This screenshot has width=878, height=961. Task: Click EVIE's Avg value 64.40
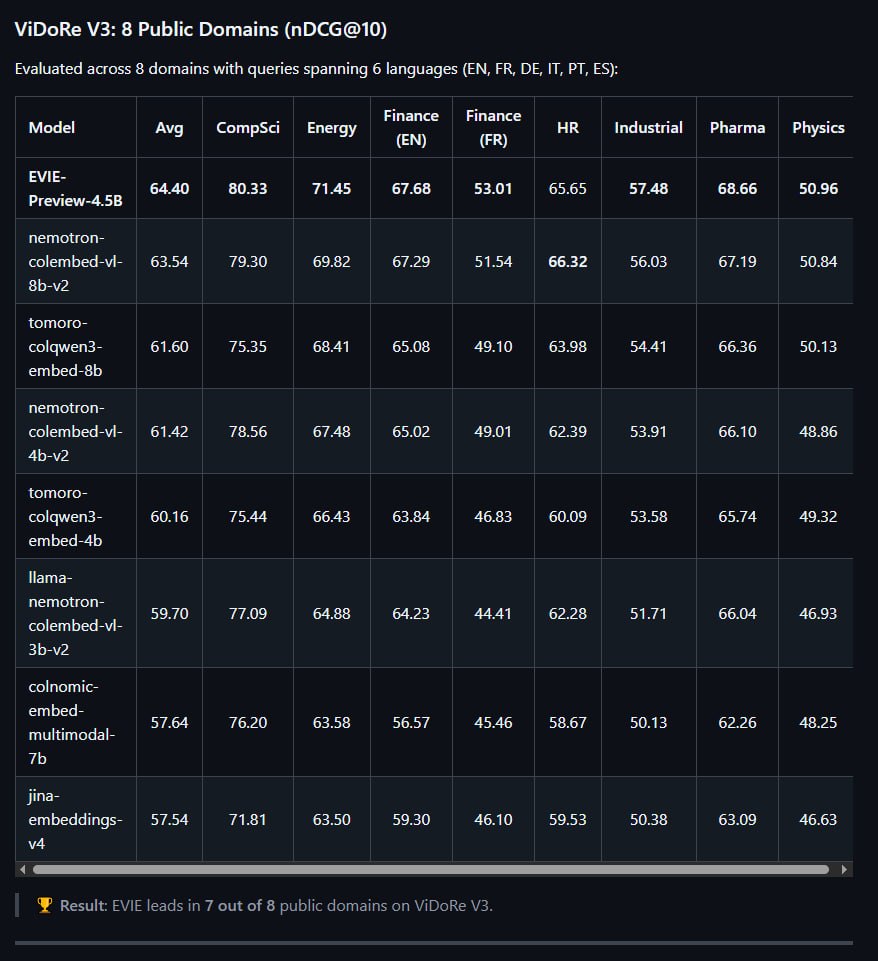[169, 188]
